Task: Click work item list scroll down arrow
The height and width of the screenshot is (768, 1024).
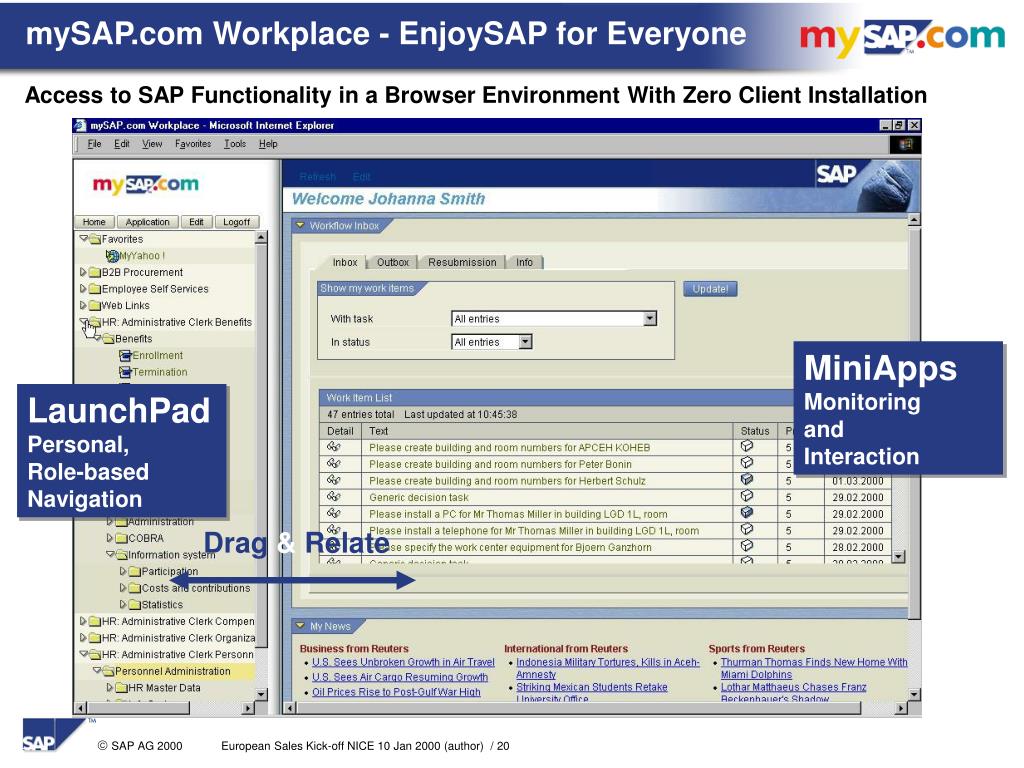Action: click(899, 557)
